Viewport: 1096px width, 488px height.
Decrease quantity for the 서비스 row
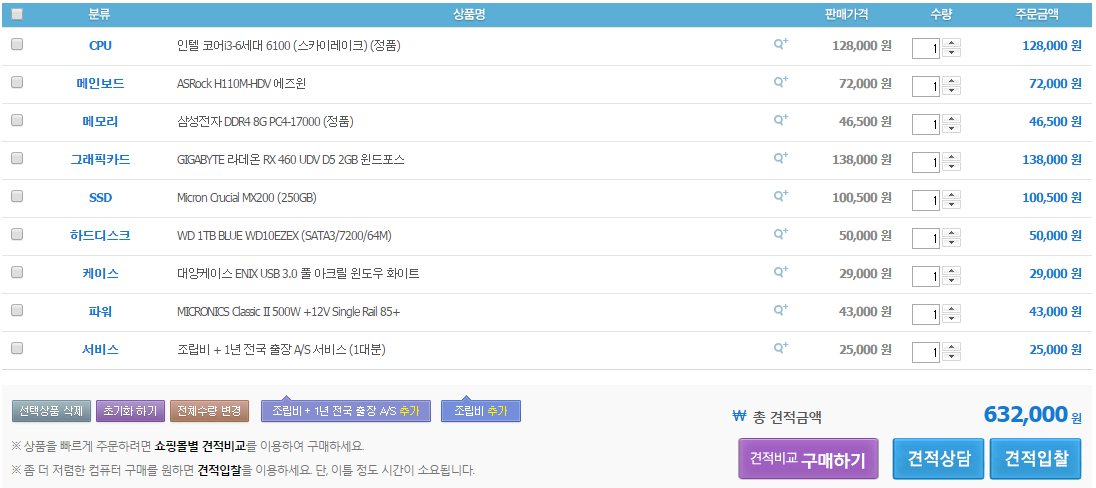tap(951, 357)
